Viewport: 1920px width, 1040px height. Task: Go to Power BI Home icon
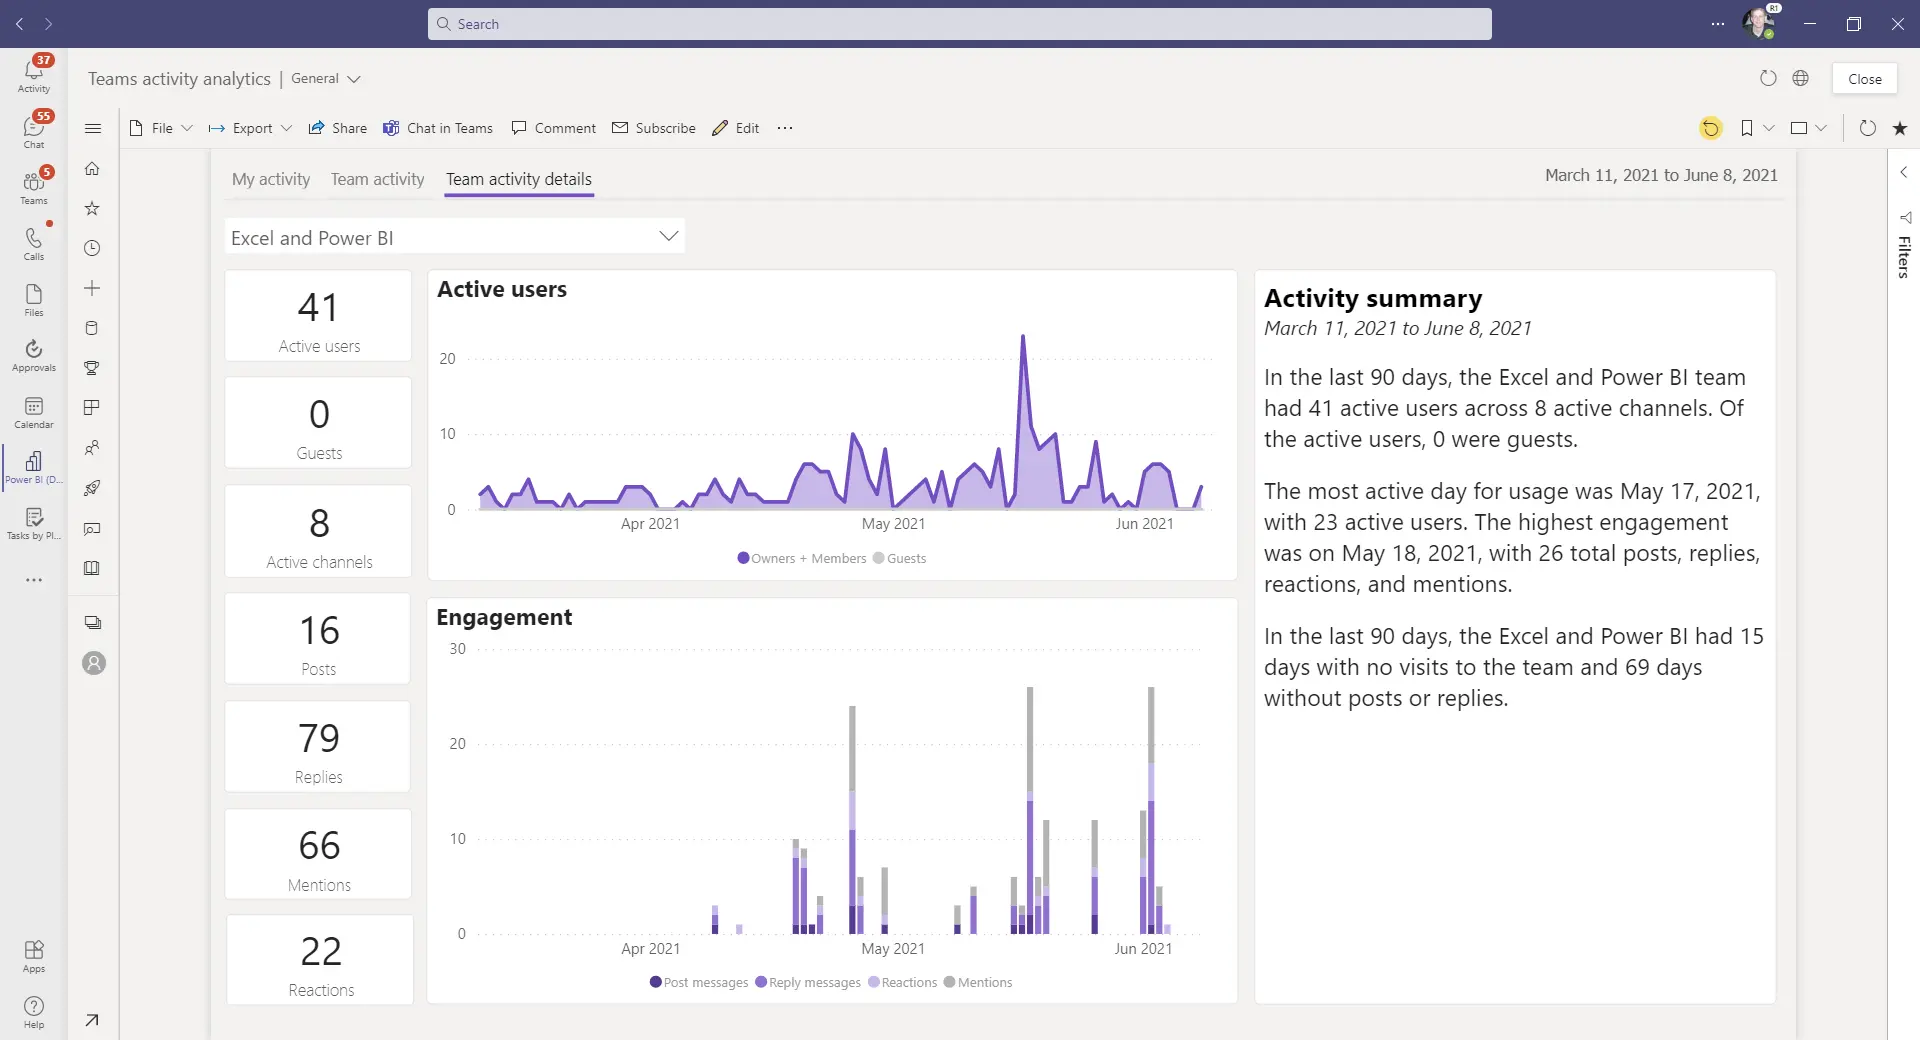[x=92, y=168]
